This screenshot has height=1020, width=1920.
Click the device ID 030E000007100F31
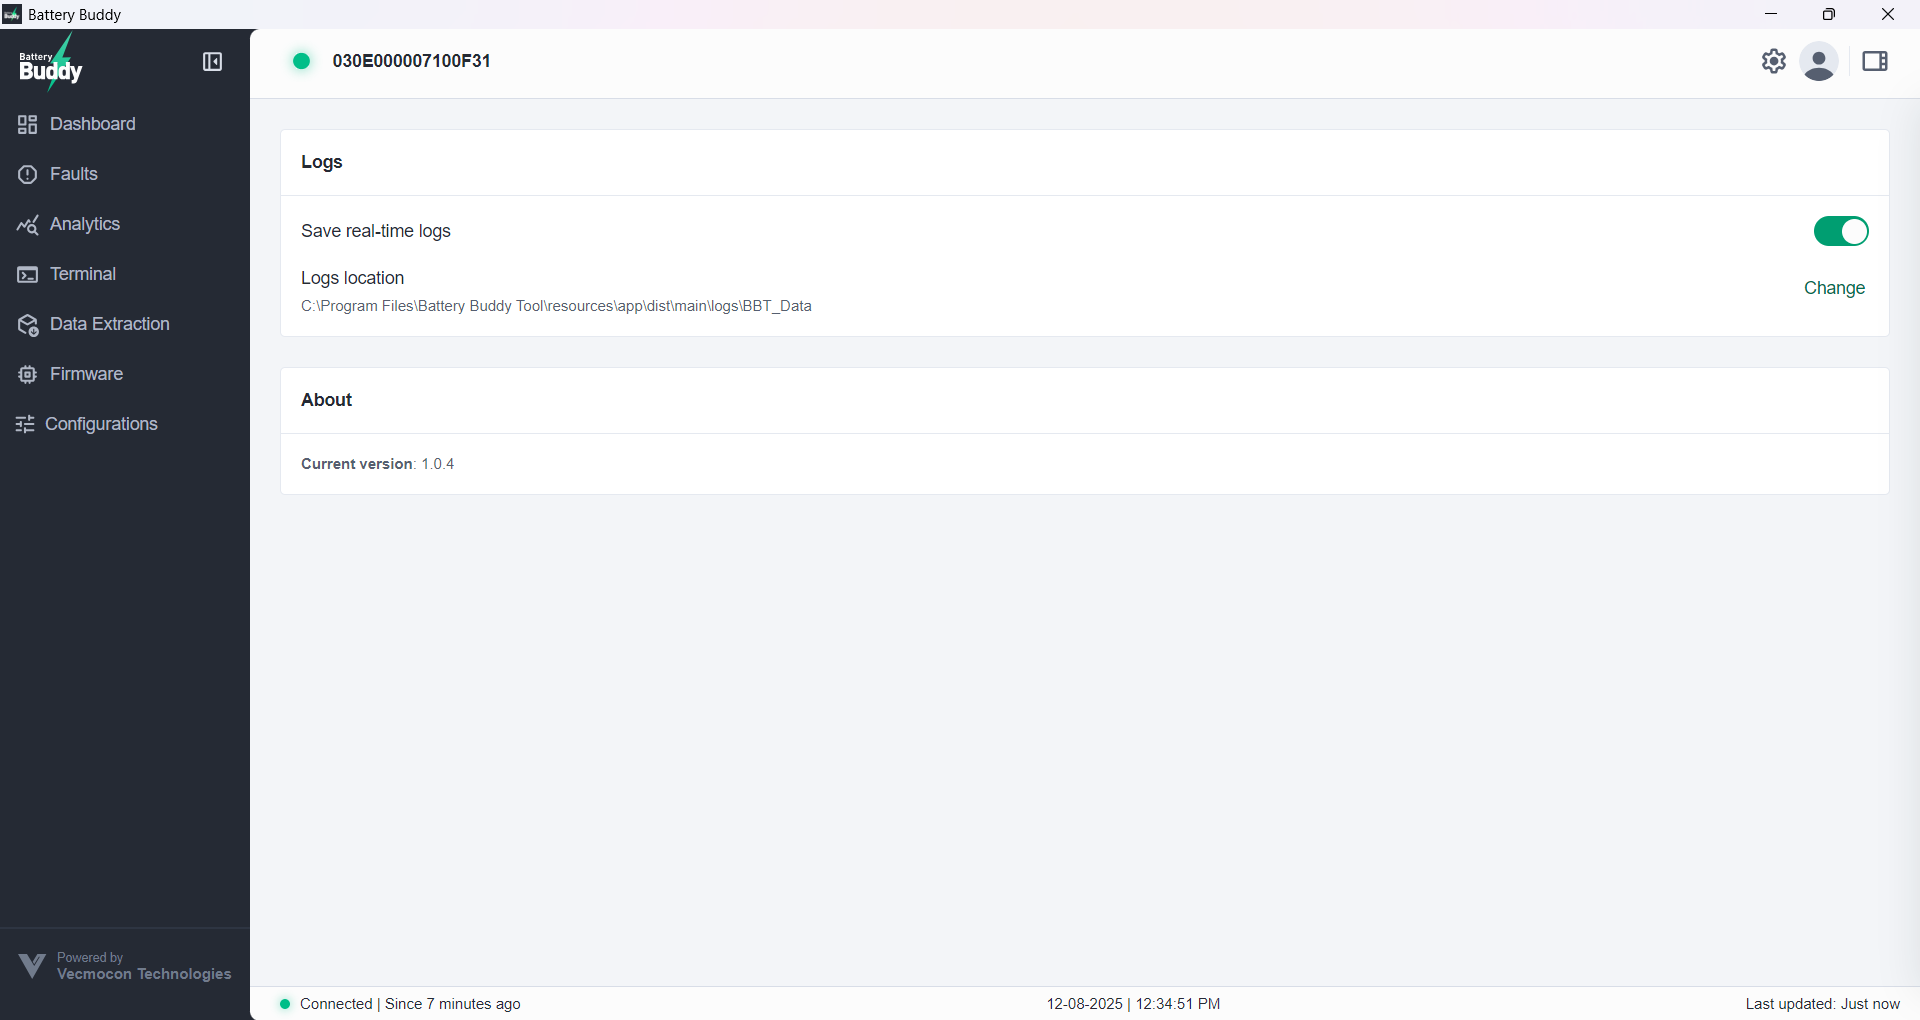click(x=411, y=61)
